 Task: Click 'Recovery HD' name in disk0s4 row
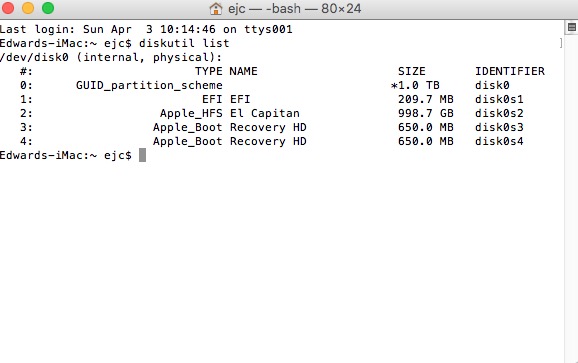pos(268,142)
